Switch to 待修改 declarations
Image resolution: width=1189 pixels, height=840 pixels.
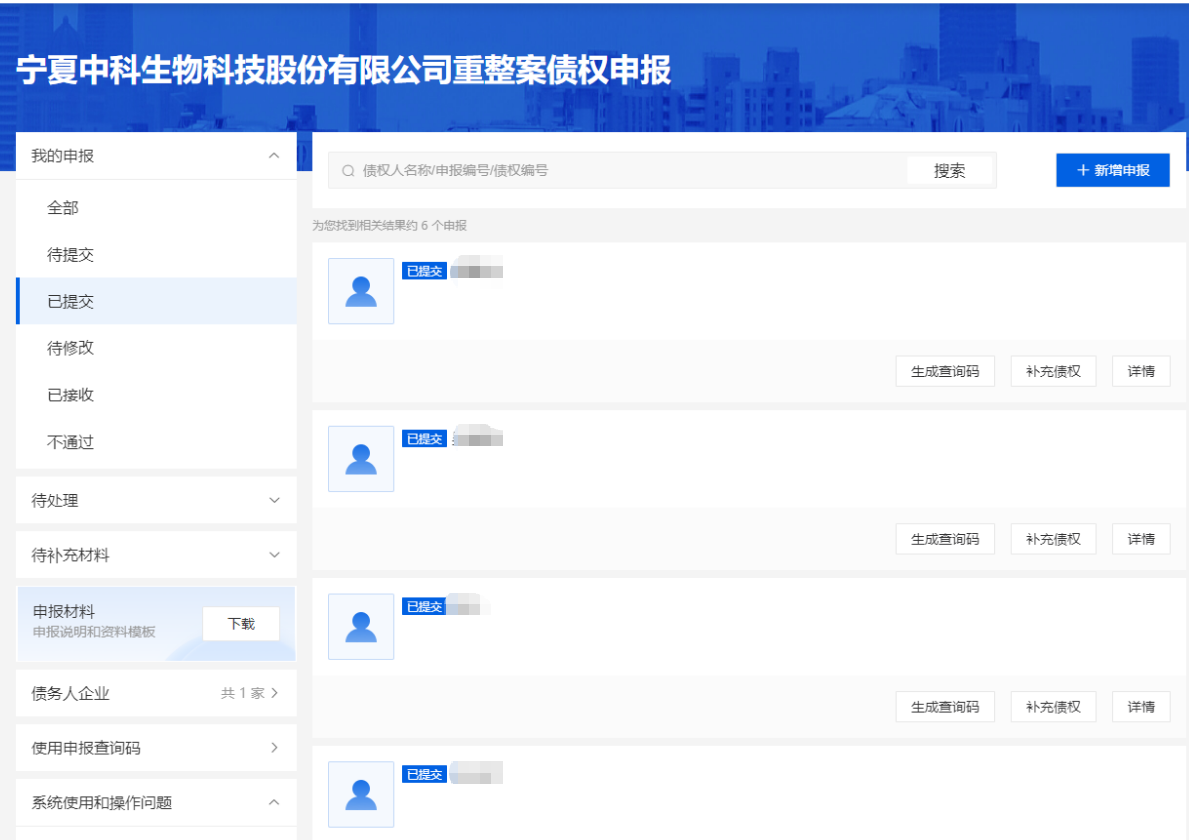[71, 348]
